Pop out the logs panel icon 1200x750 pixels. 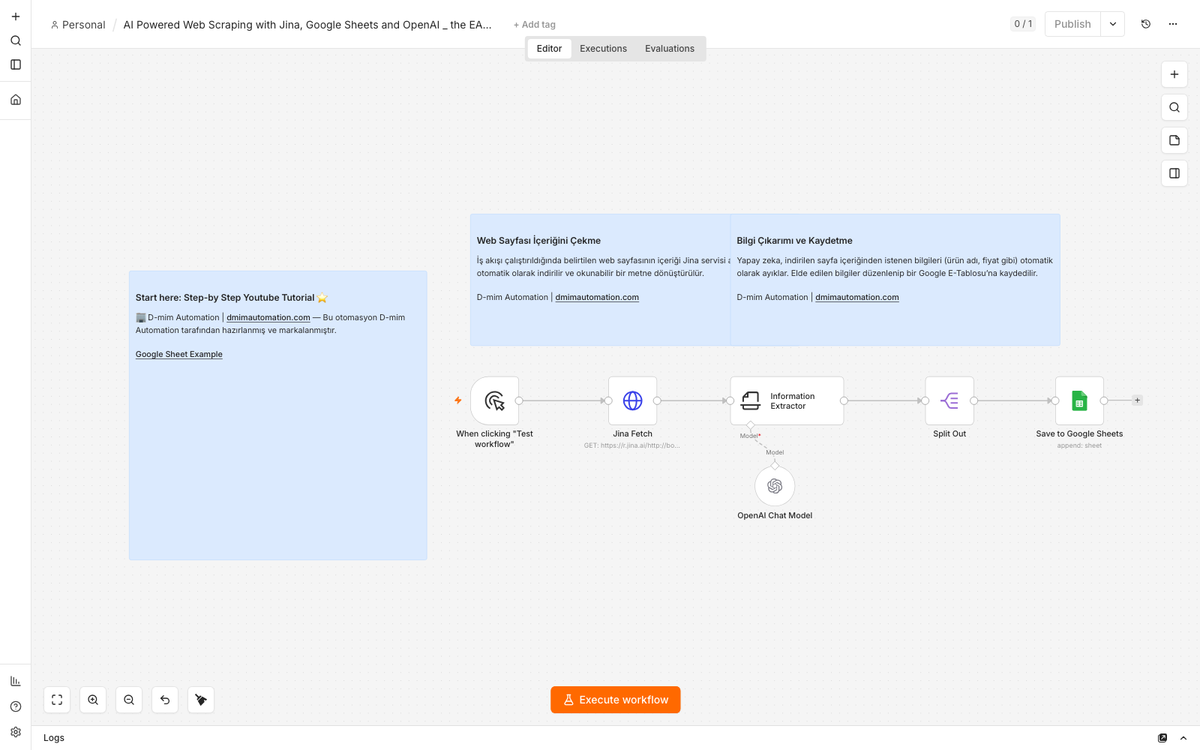pyautogui.click(x=1162, y=738)
